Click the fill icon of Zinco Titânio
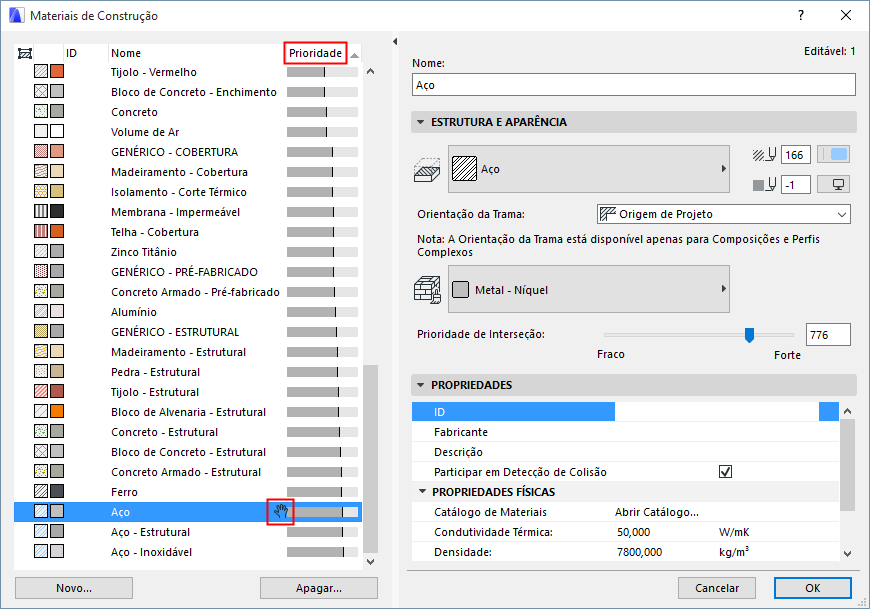 (41, 251)
